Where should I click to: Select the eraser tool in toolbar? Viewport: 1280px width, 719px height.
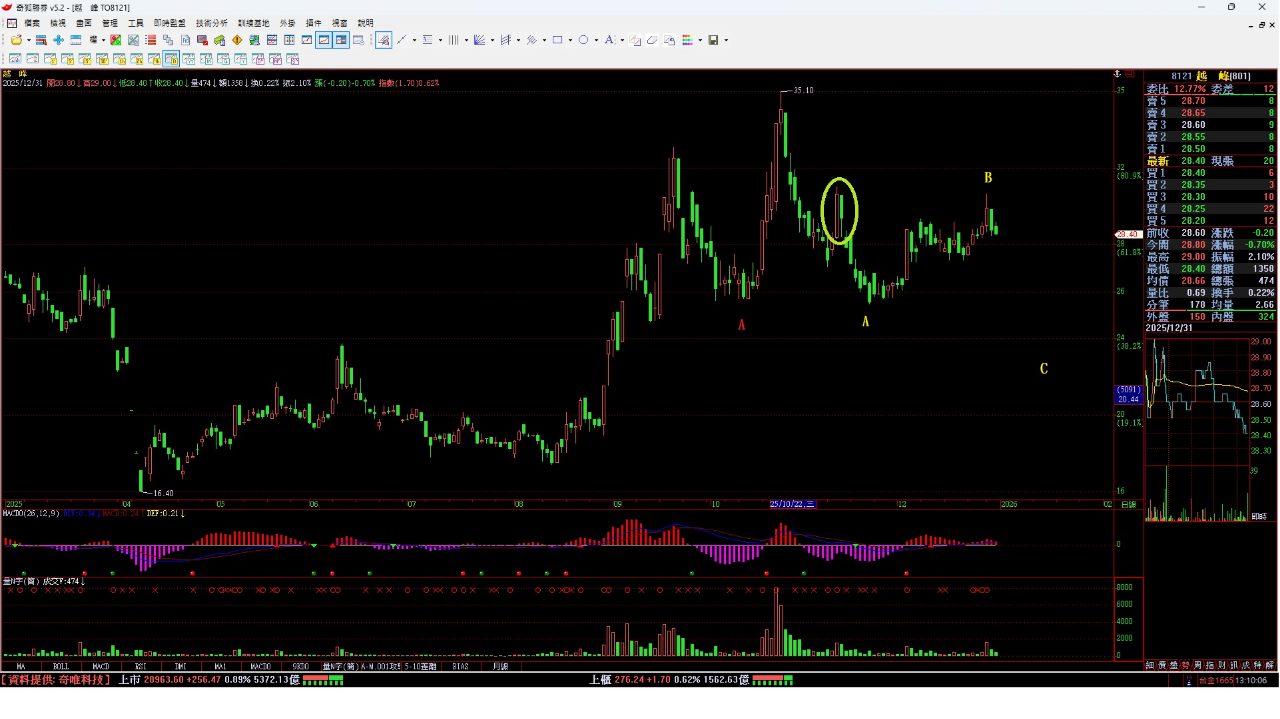(652, 40)
